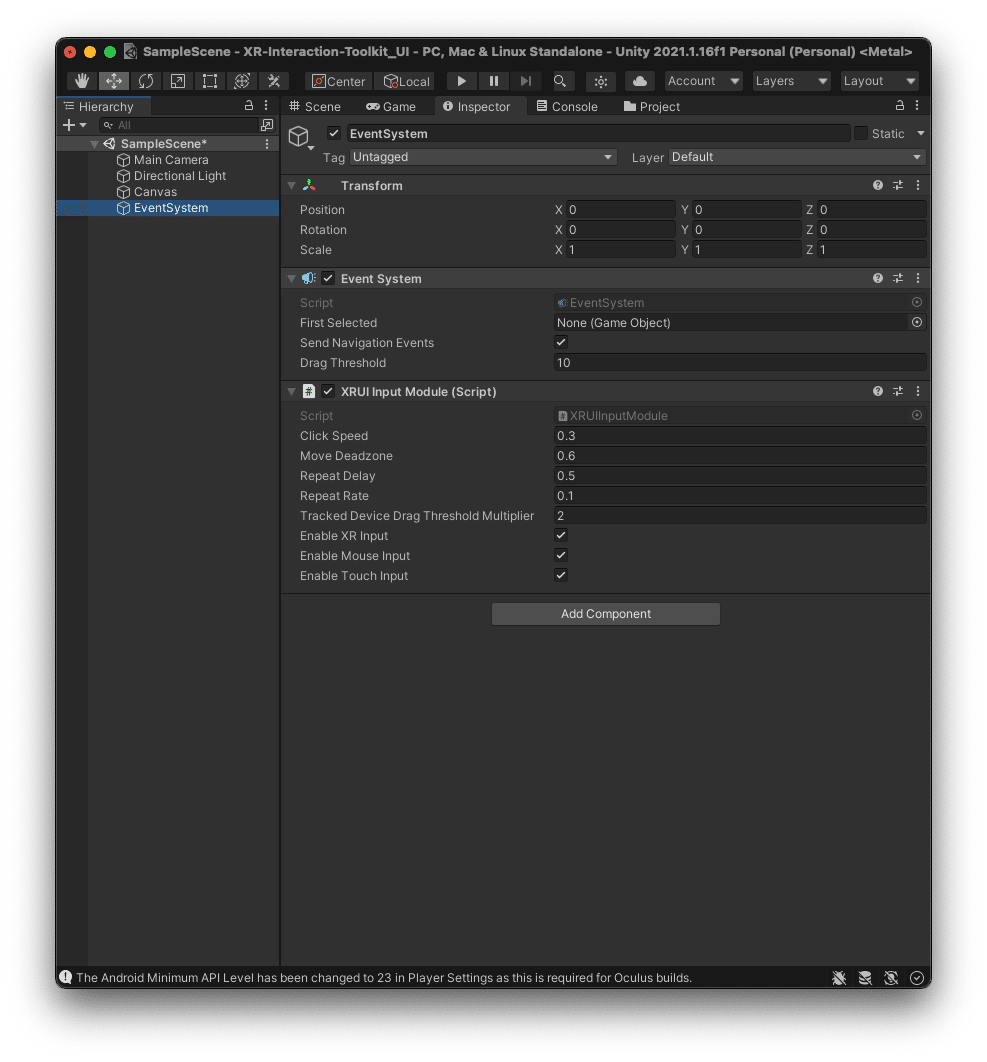
Task: Open the Hierarchy create plus menu
Action: click(x=74, y=125)
